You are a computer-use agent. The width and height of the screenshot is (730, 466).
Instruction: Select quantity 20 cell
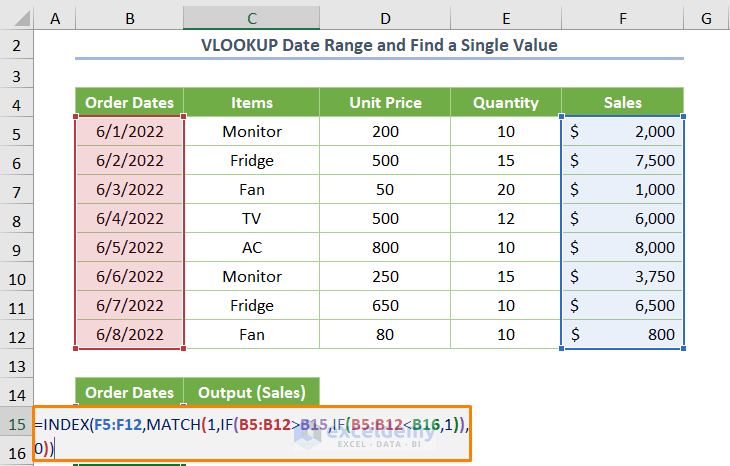[506, 189]
